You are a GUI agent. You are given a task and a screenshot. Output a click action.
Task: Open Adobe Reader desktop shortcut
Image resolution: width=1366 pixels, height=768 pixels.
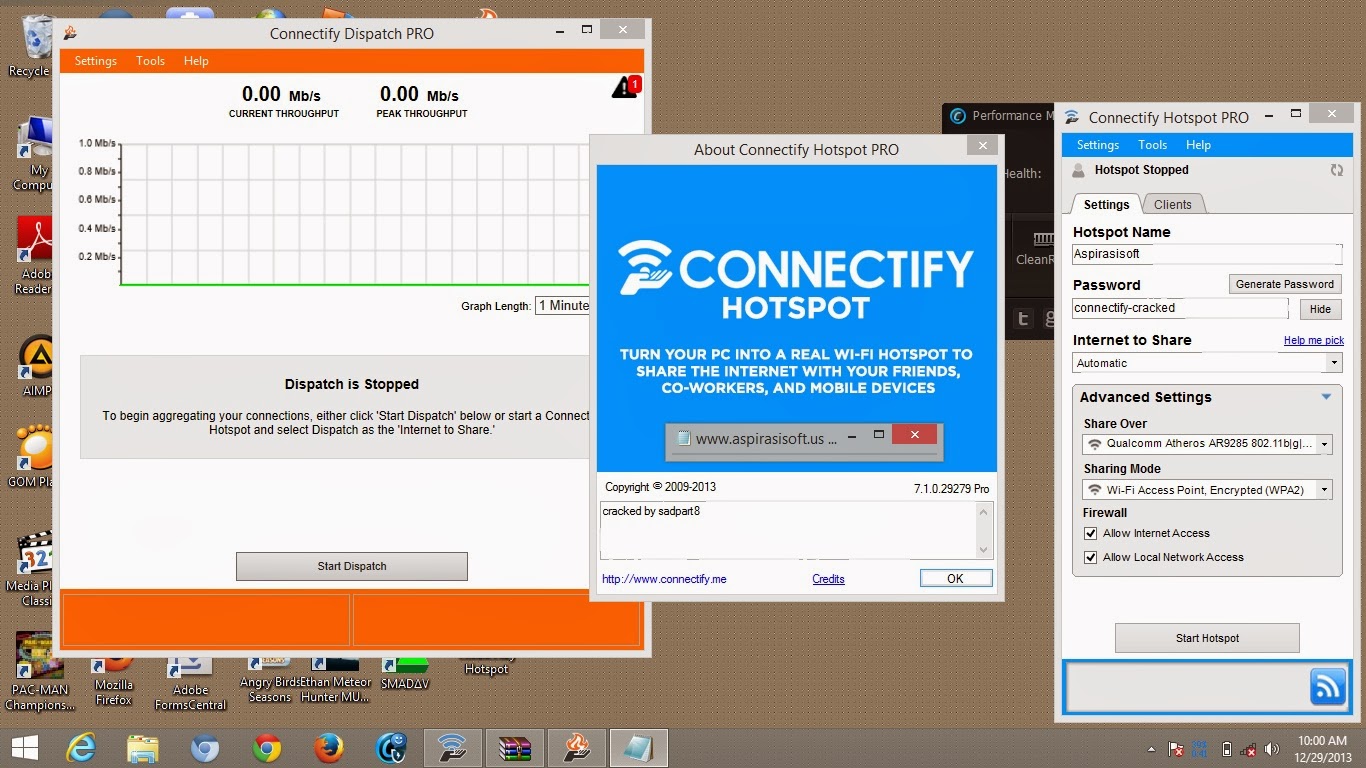tap(33, 256)
